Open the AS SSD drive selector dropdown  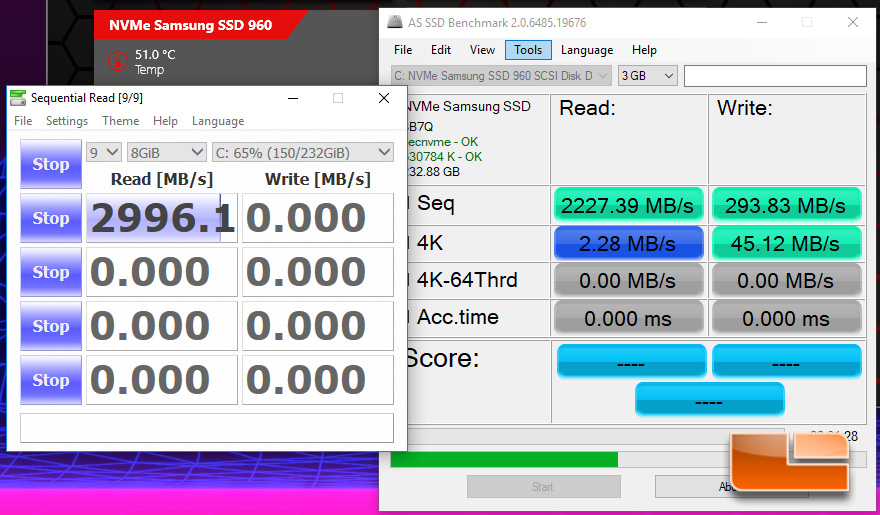[501, 76]
